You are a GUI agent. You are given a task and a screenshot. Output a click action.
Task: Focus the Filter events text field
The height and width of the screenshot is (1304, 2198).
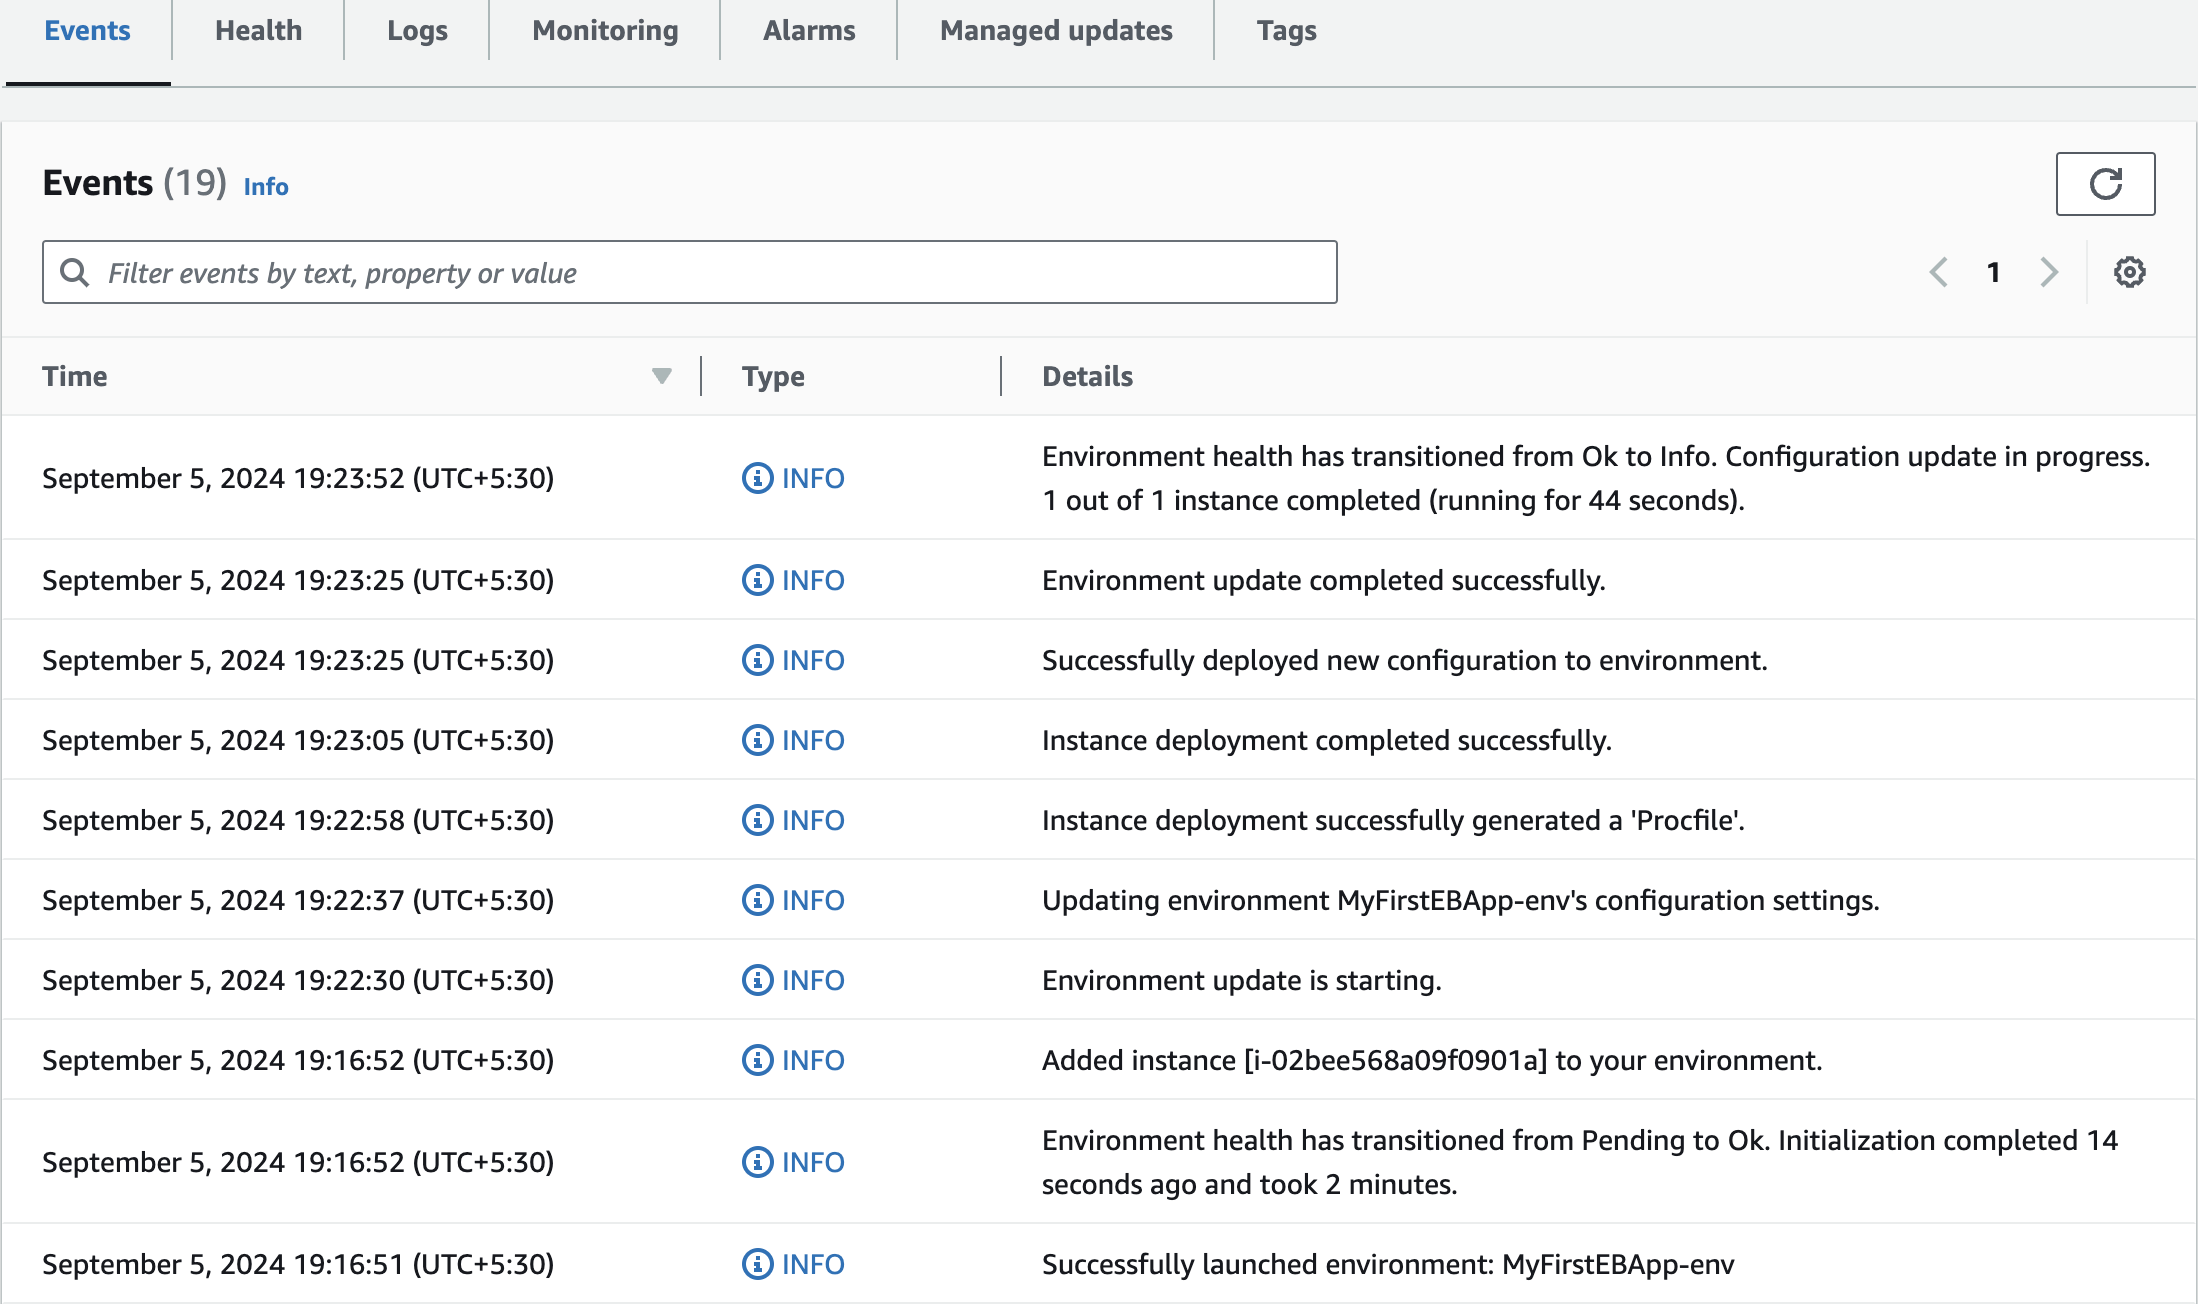tap(700, 272)
